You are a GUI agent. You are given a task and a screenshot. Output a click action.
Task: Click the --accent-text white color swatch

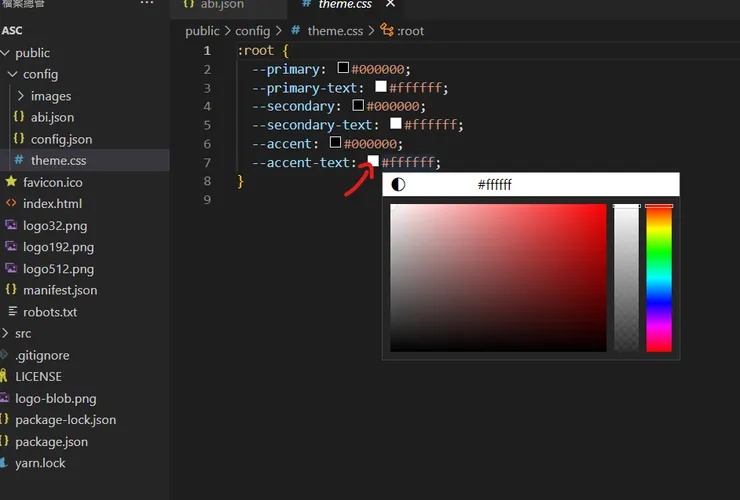[x=373, y=161]
